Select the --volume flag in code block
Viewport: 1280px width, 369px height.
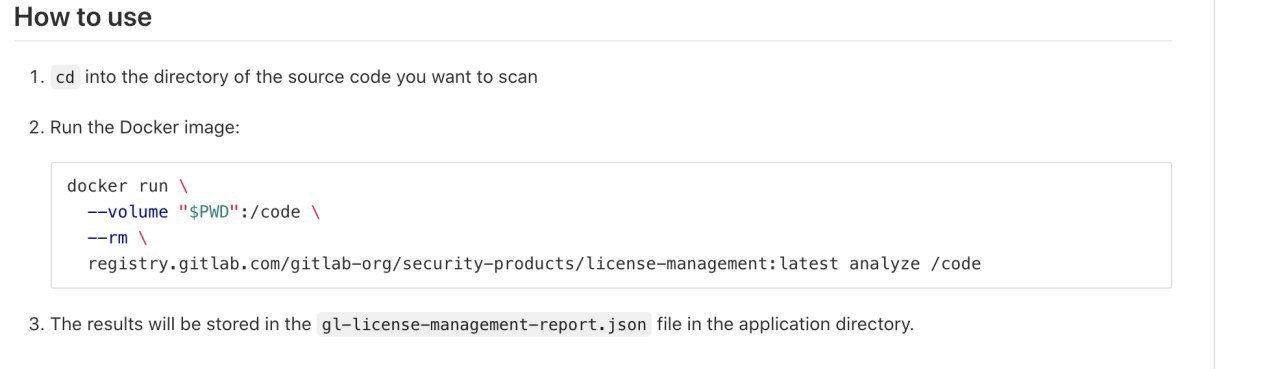point(128,212)
